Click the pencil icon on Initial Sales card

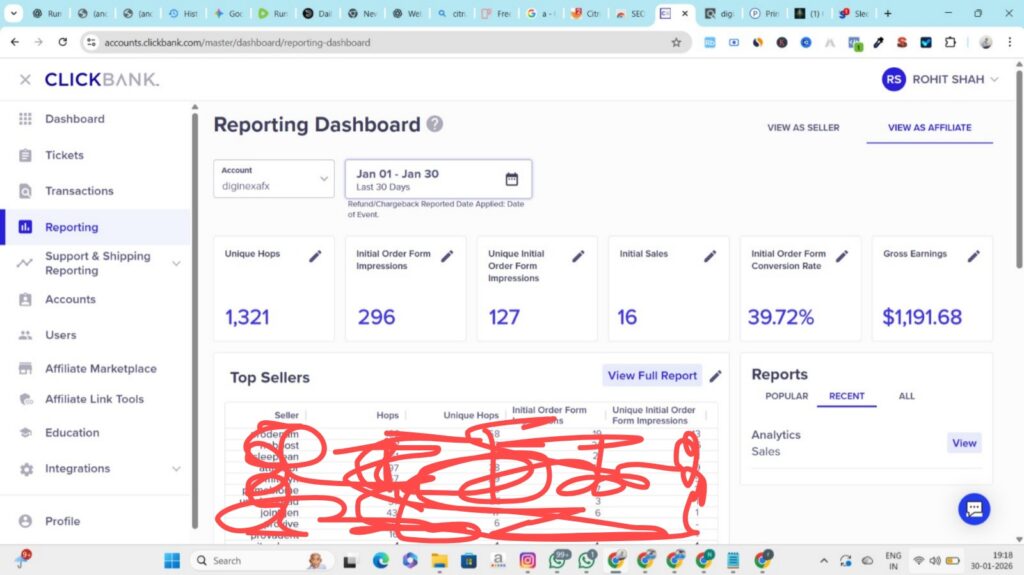pos(710,256)
